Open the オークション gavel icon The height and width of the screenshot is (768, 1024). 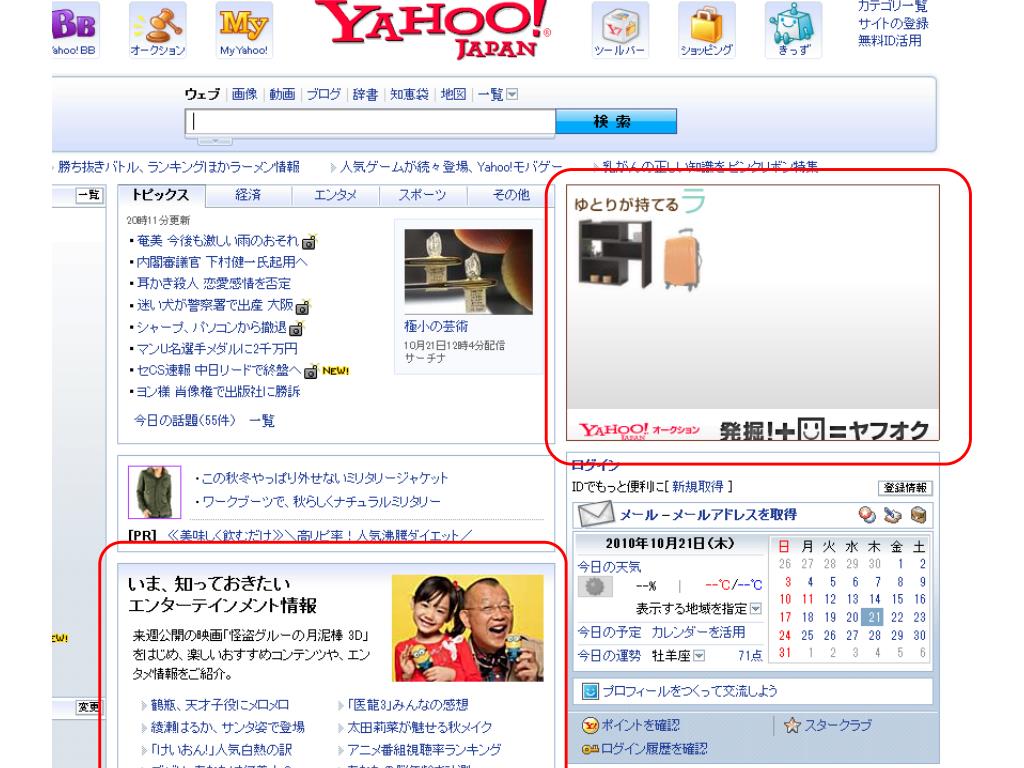(157, 29)
